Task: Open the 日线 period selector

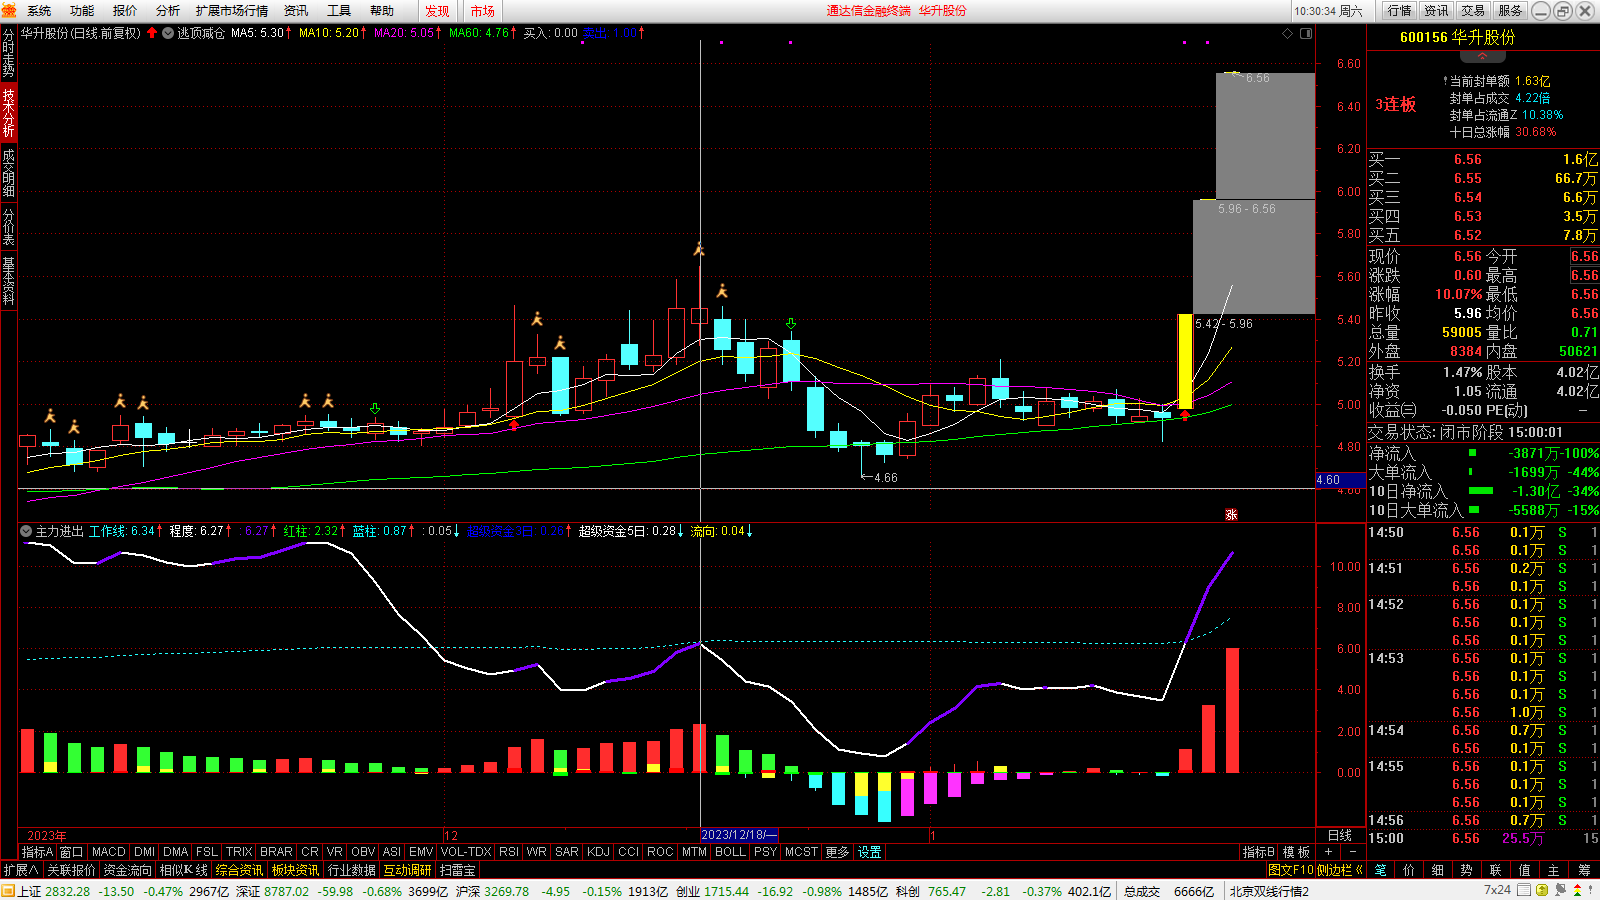Action: (x=1340, y=835)
